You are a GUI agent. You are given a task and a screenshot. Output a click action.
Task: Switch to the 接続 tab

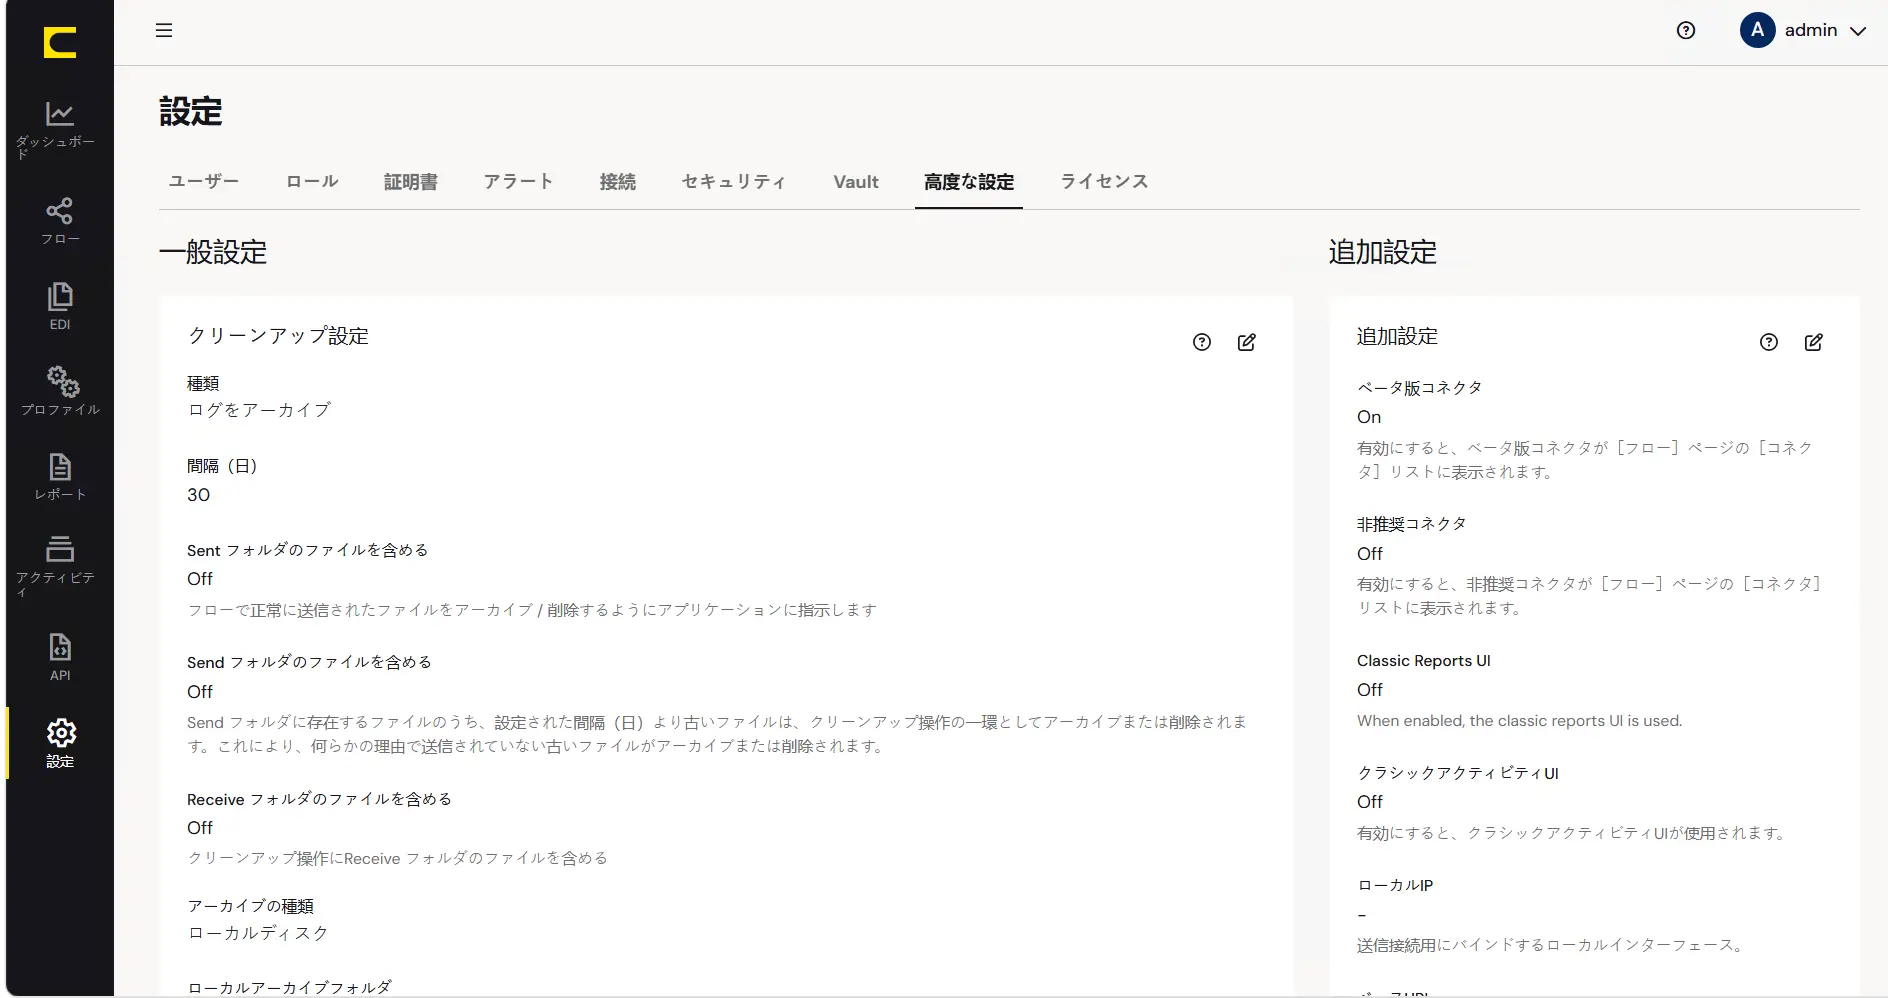click(x=618, y=182)
